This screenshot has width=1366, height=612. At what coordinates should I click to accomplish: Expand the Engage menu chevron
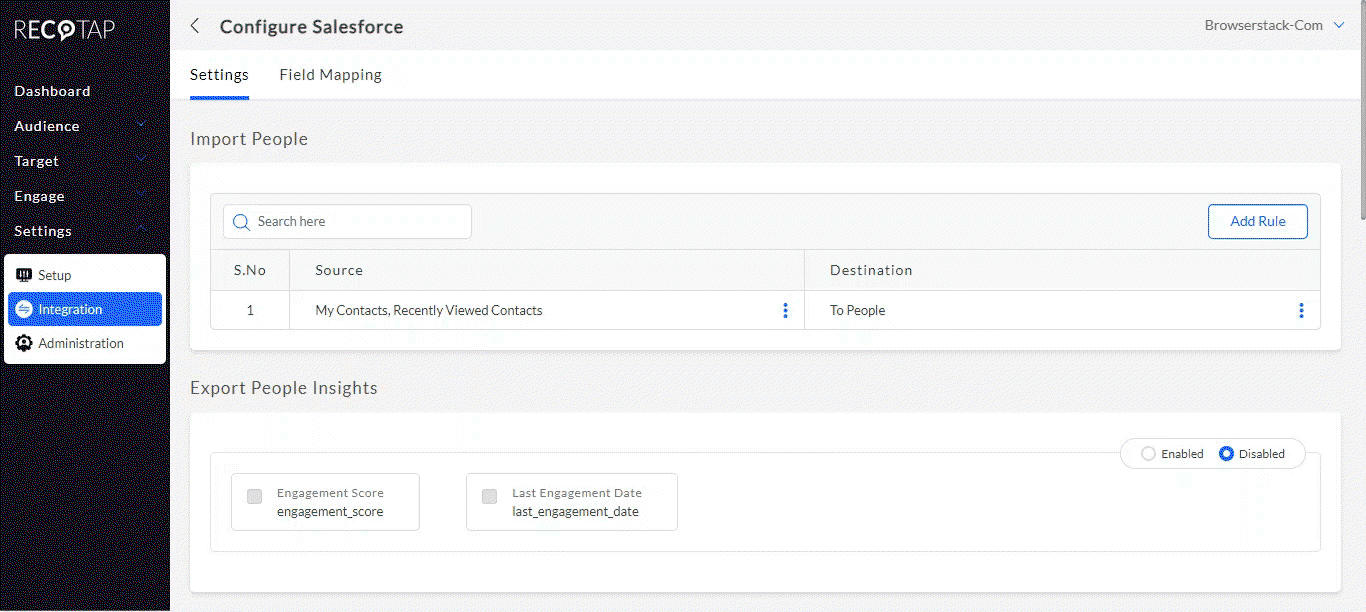pyautogui.click(x=141, y=195)
